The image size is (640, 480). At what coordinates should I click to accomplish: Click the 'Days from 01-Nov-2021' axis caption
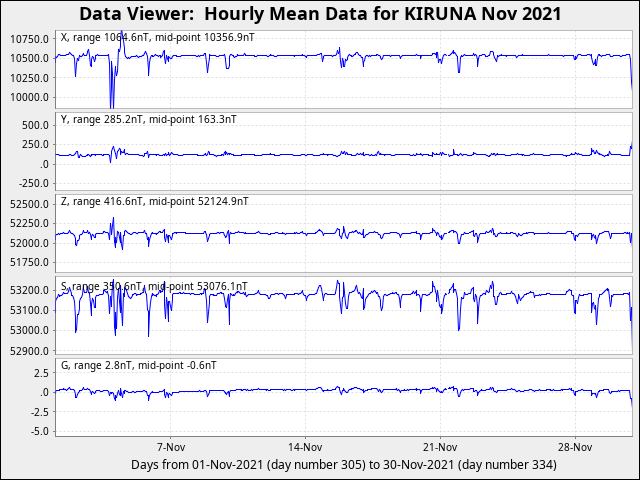[x=343, y=465]
